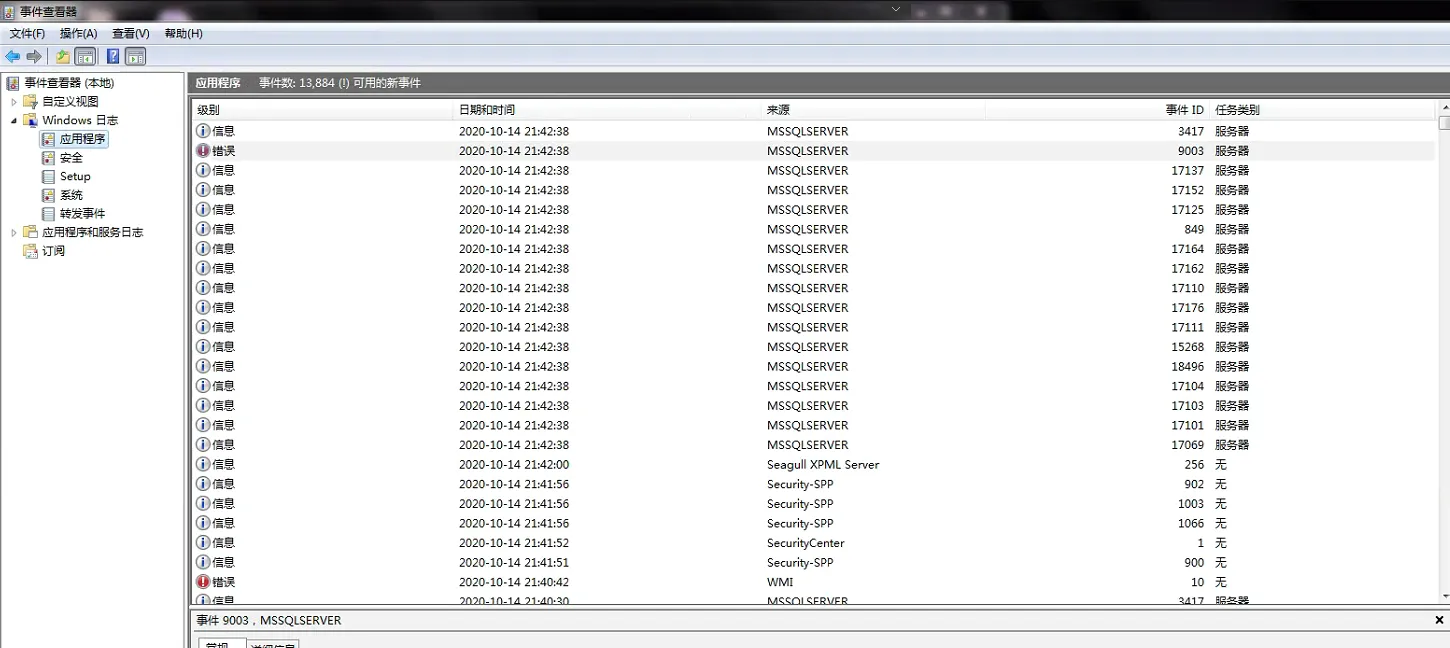This screenshot has width=1450, height=648.
Task: Collapse the Windows 日志 tree node
Action: point(14,120)
